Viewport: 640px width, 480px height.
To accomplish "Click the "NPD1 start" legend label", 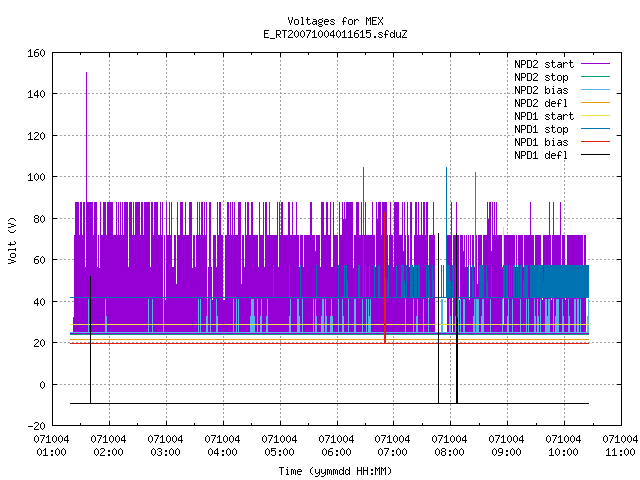I will [x=544, y=116].
